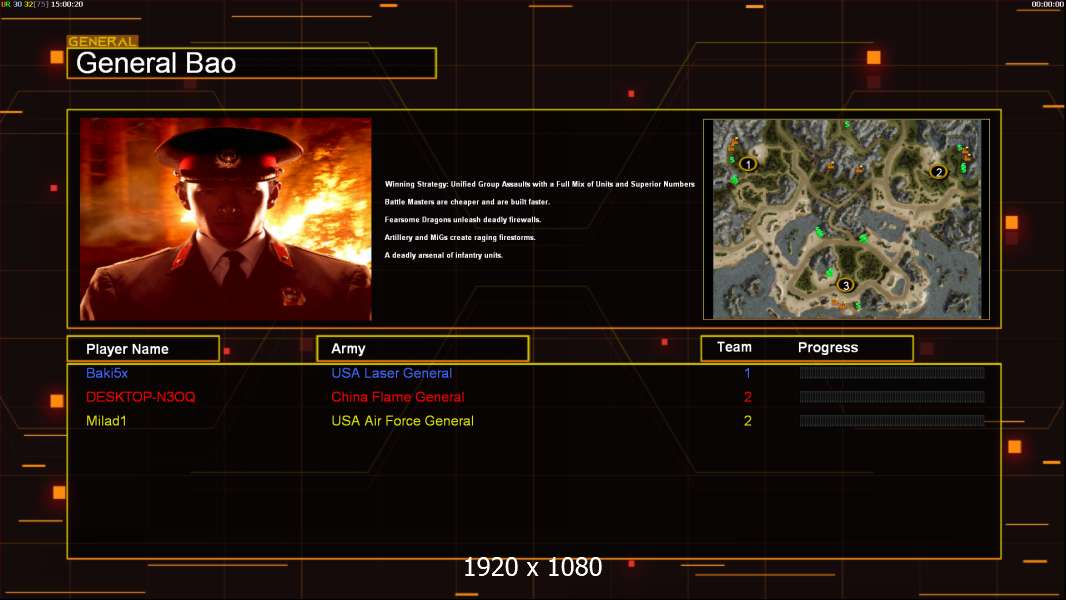Click the General Bao portrait image

pos(226,219)
